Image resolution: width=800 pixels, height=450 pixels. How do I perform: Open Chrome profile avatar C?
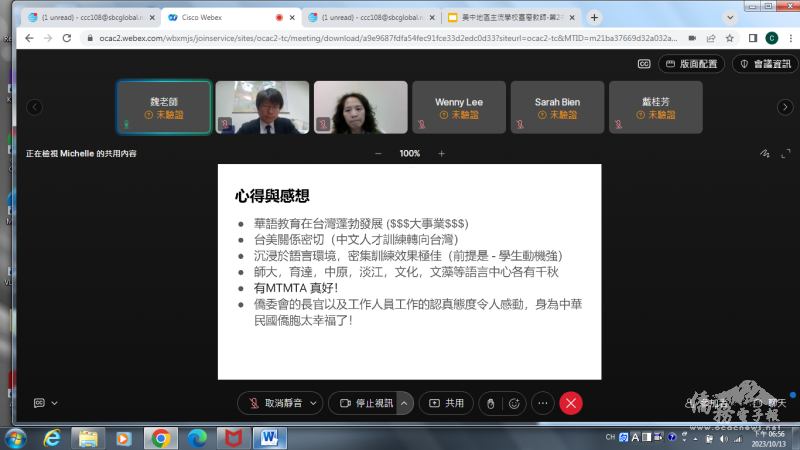coord(771,38)
